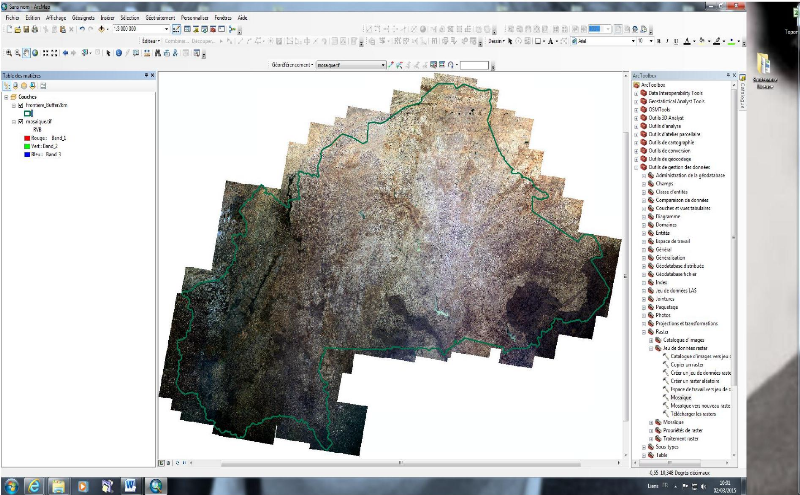Click the Save document icon
This screenshot has height=495, width=800.
coord(27,29)
